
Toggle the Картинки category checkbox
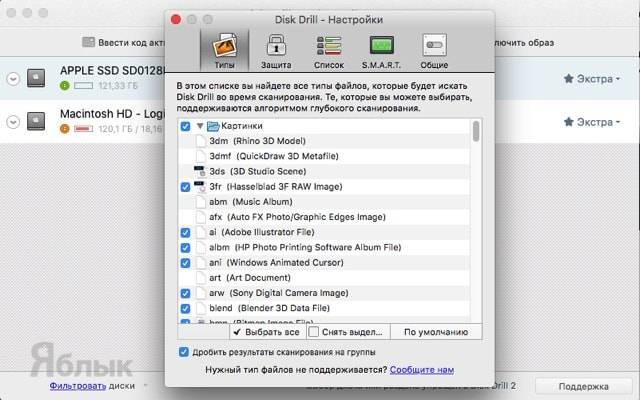click(x=185, y=126)
